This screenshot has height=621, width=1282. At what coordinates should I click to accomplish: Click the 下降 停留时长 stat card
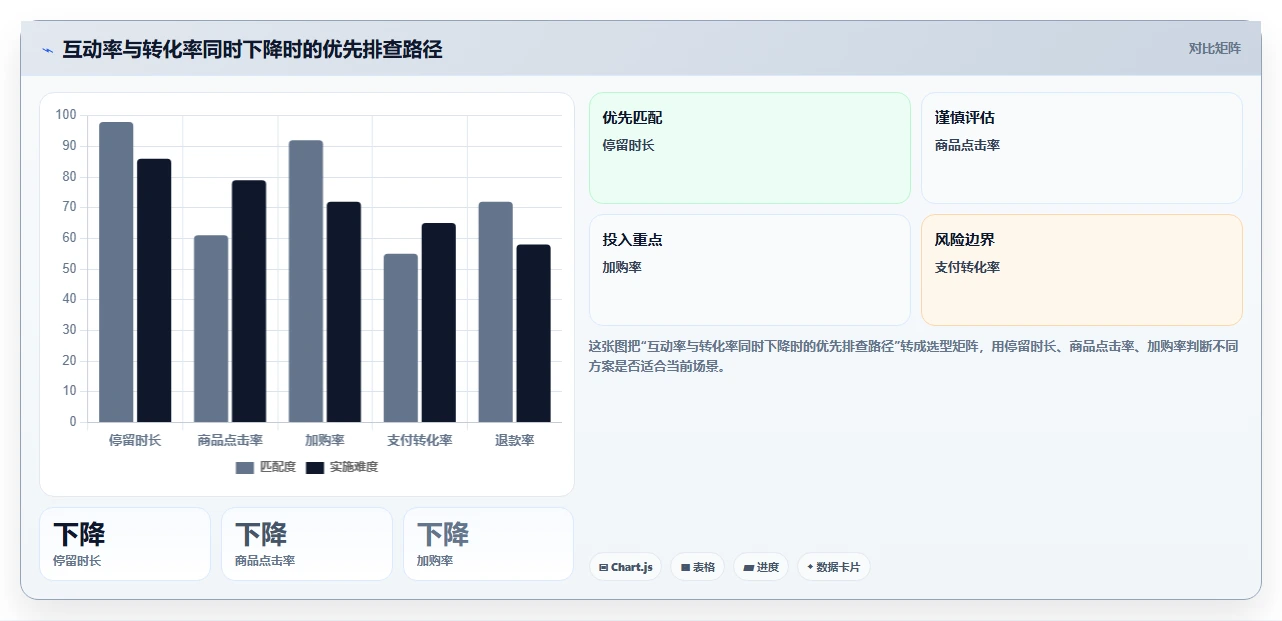[x=125, y=544]
